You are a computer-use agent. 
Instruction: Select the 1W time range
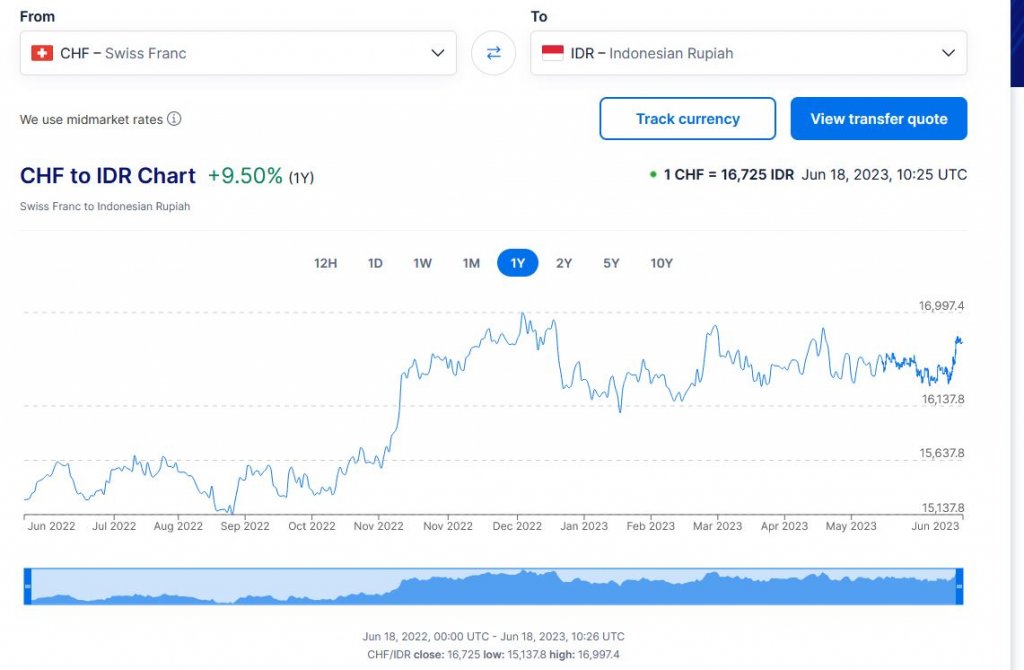coord(423,263)
